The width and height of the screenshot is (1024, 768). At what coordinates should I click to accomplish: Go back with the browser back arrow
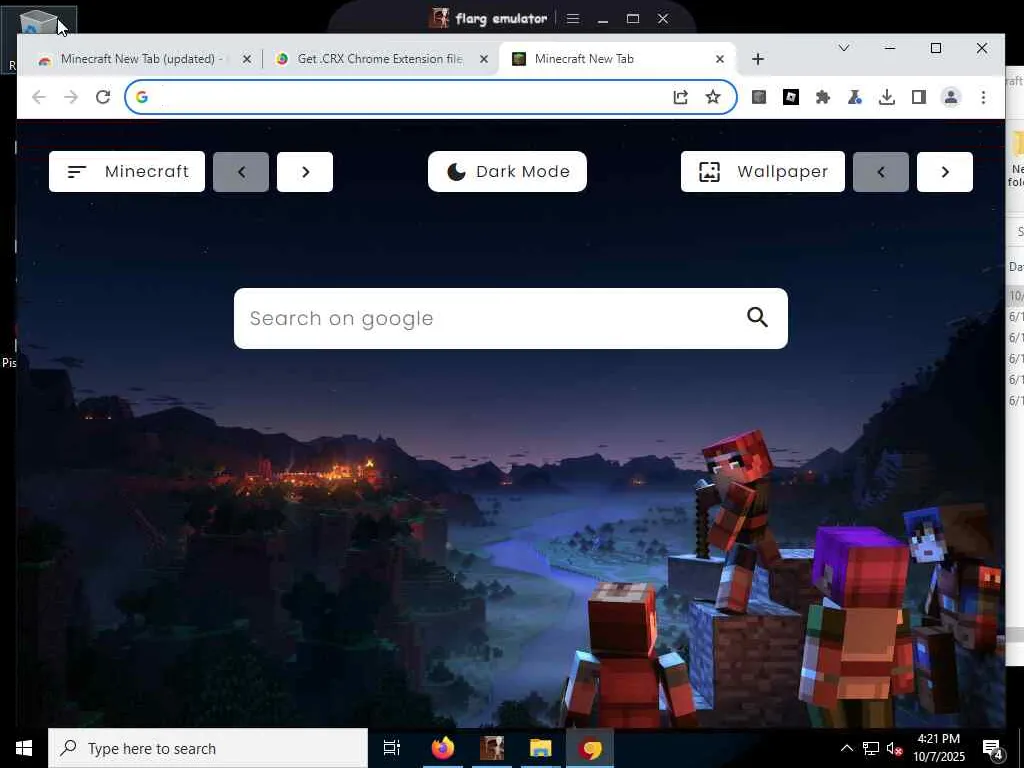[39, 97]
